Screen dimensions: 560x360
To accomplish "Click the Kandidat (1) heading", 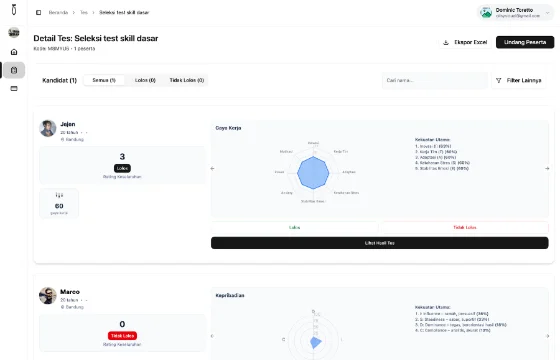I will [60, 80].
